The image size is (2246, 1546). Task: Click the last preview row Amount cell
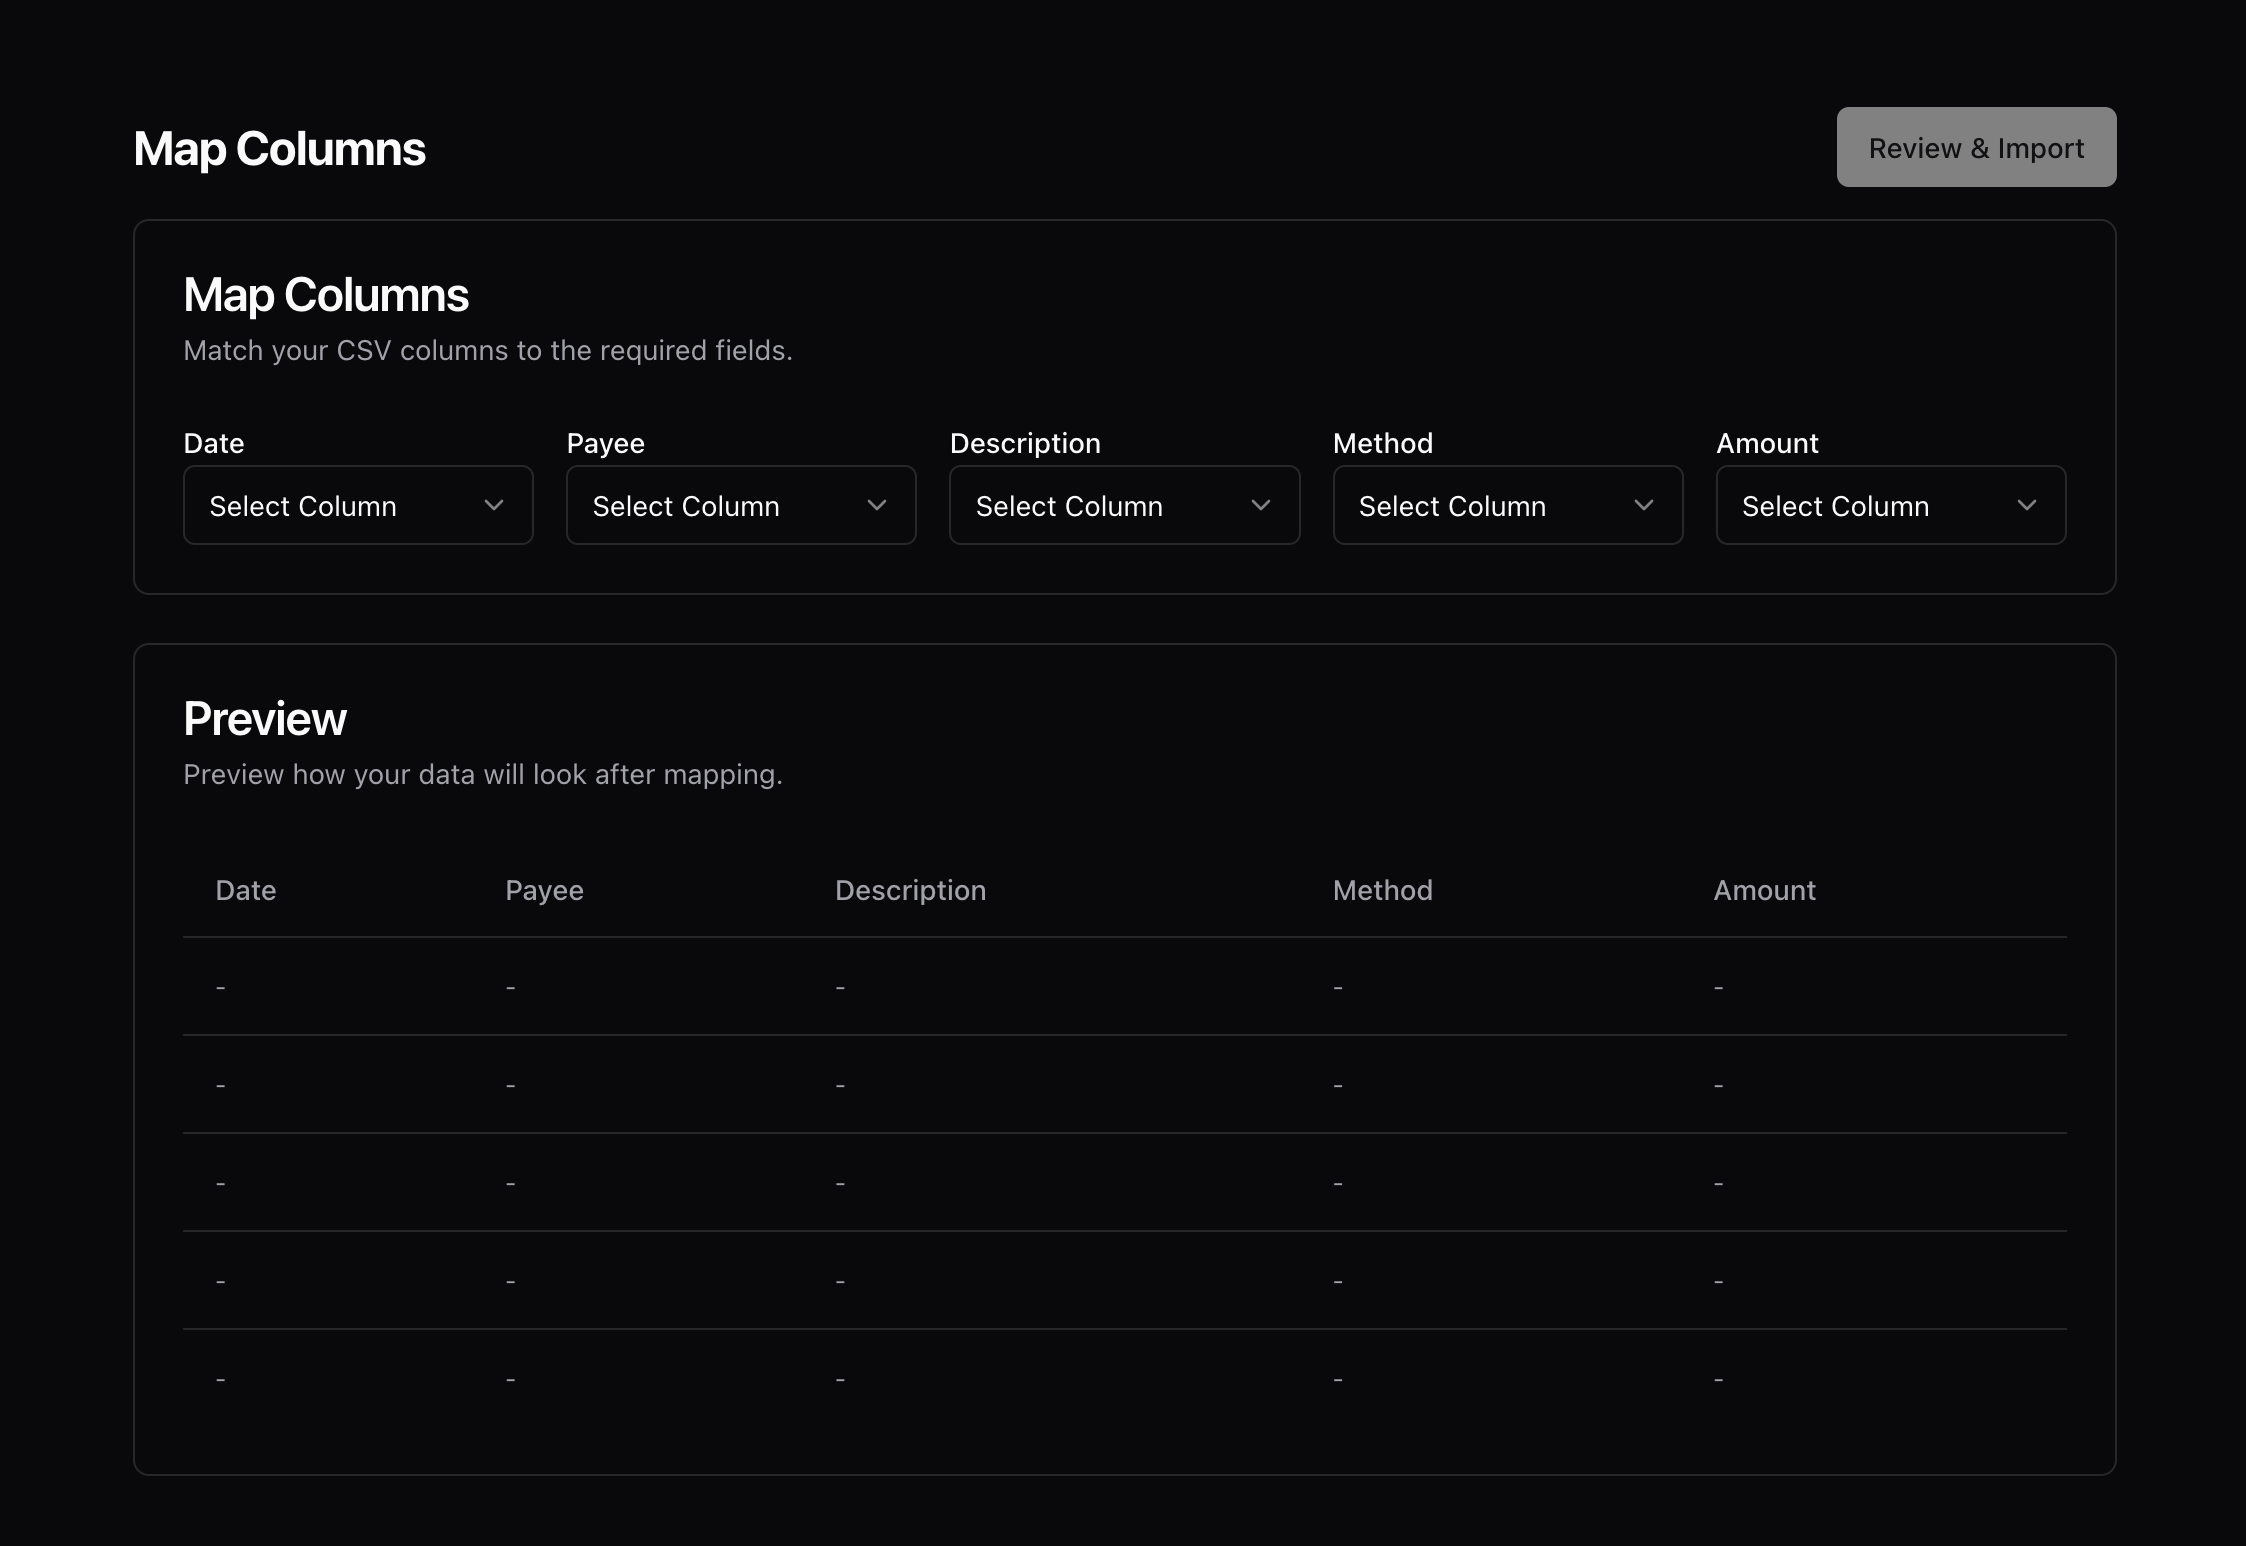point(1718,1379)
